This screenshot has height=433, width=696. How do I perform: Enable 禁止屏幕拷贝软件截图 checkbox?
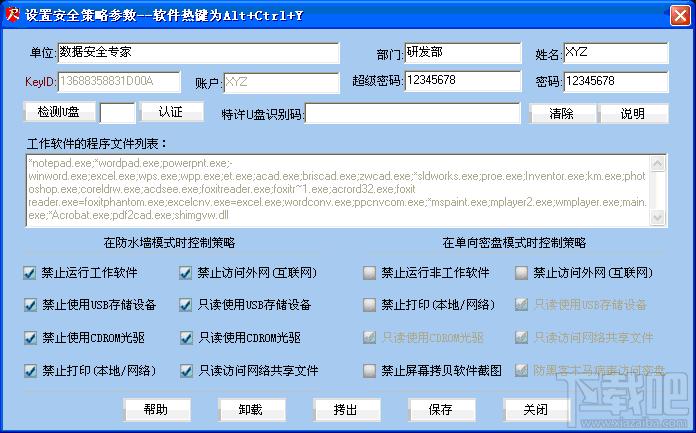pyautogui.click(x=369, y=371)
